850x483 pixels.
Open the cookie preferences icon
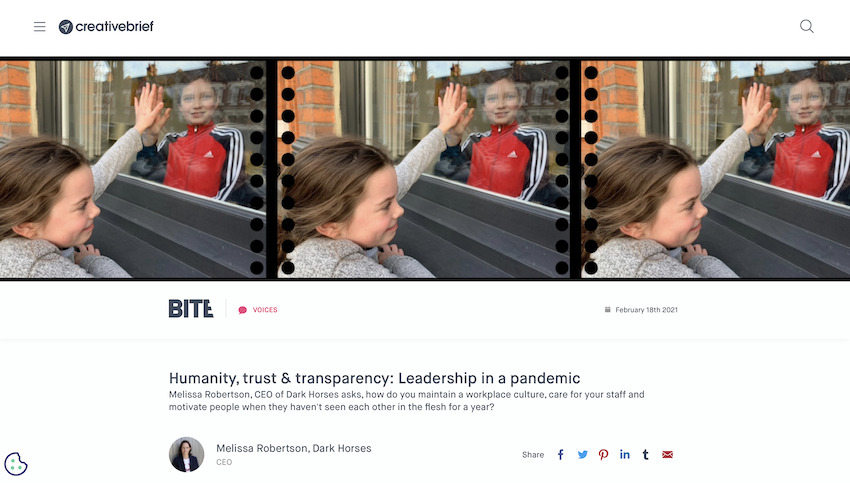coord(16,464)
